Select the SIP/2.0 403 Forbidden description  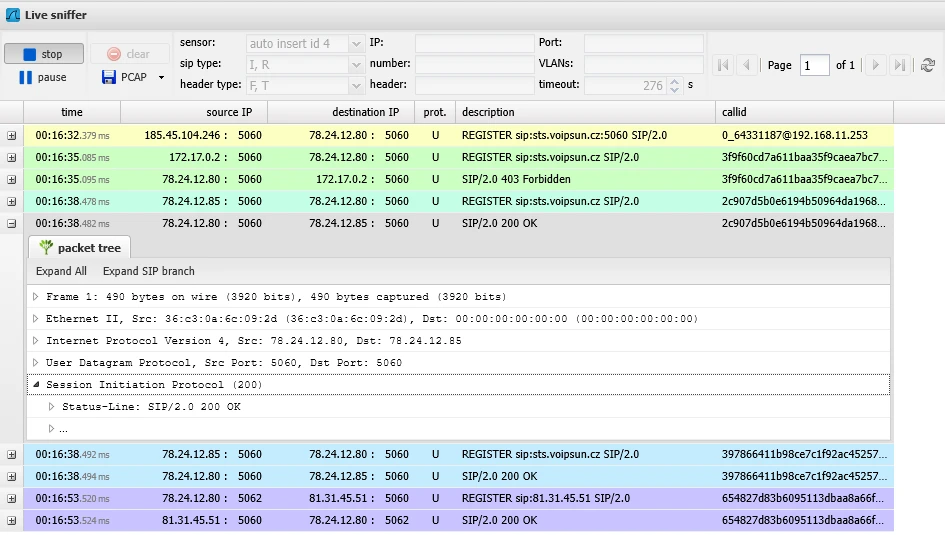tap(516, 180)
